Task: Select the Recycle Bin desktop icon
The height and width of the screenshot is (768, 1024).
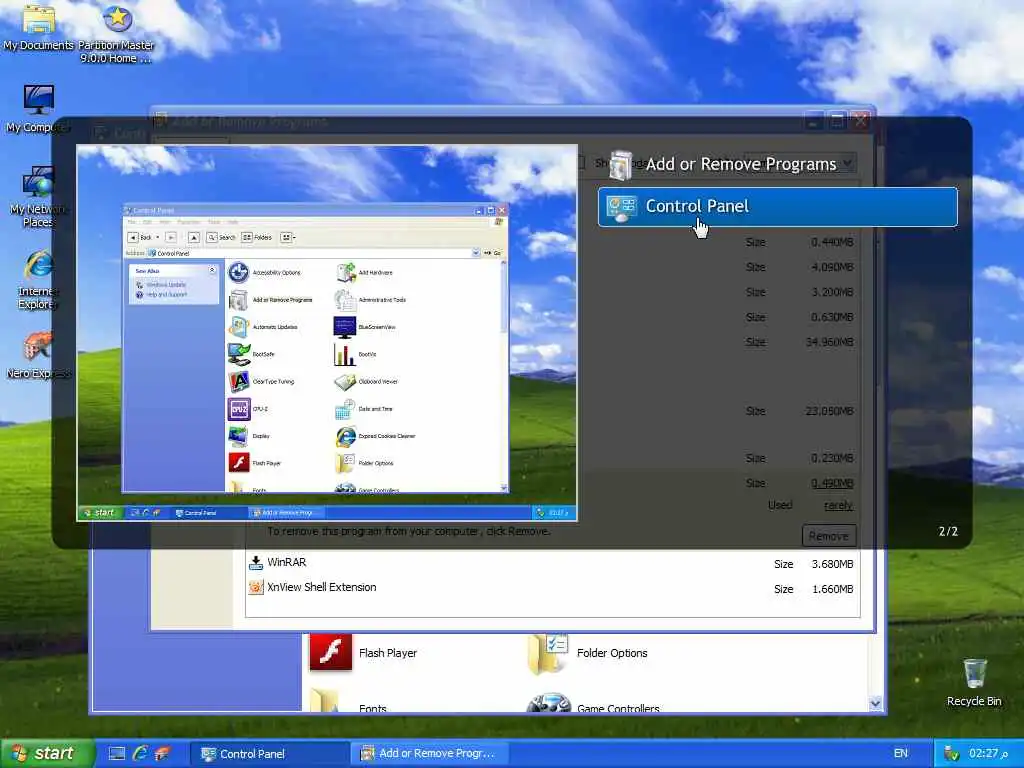Action: point(974,683)
